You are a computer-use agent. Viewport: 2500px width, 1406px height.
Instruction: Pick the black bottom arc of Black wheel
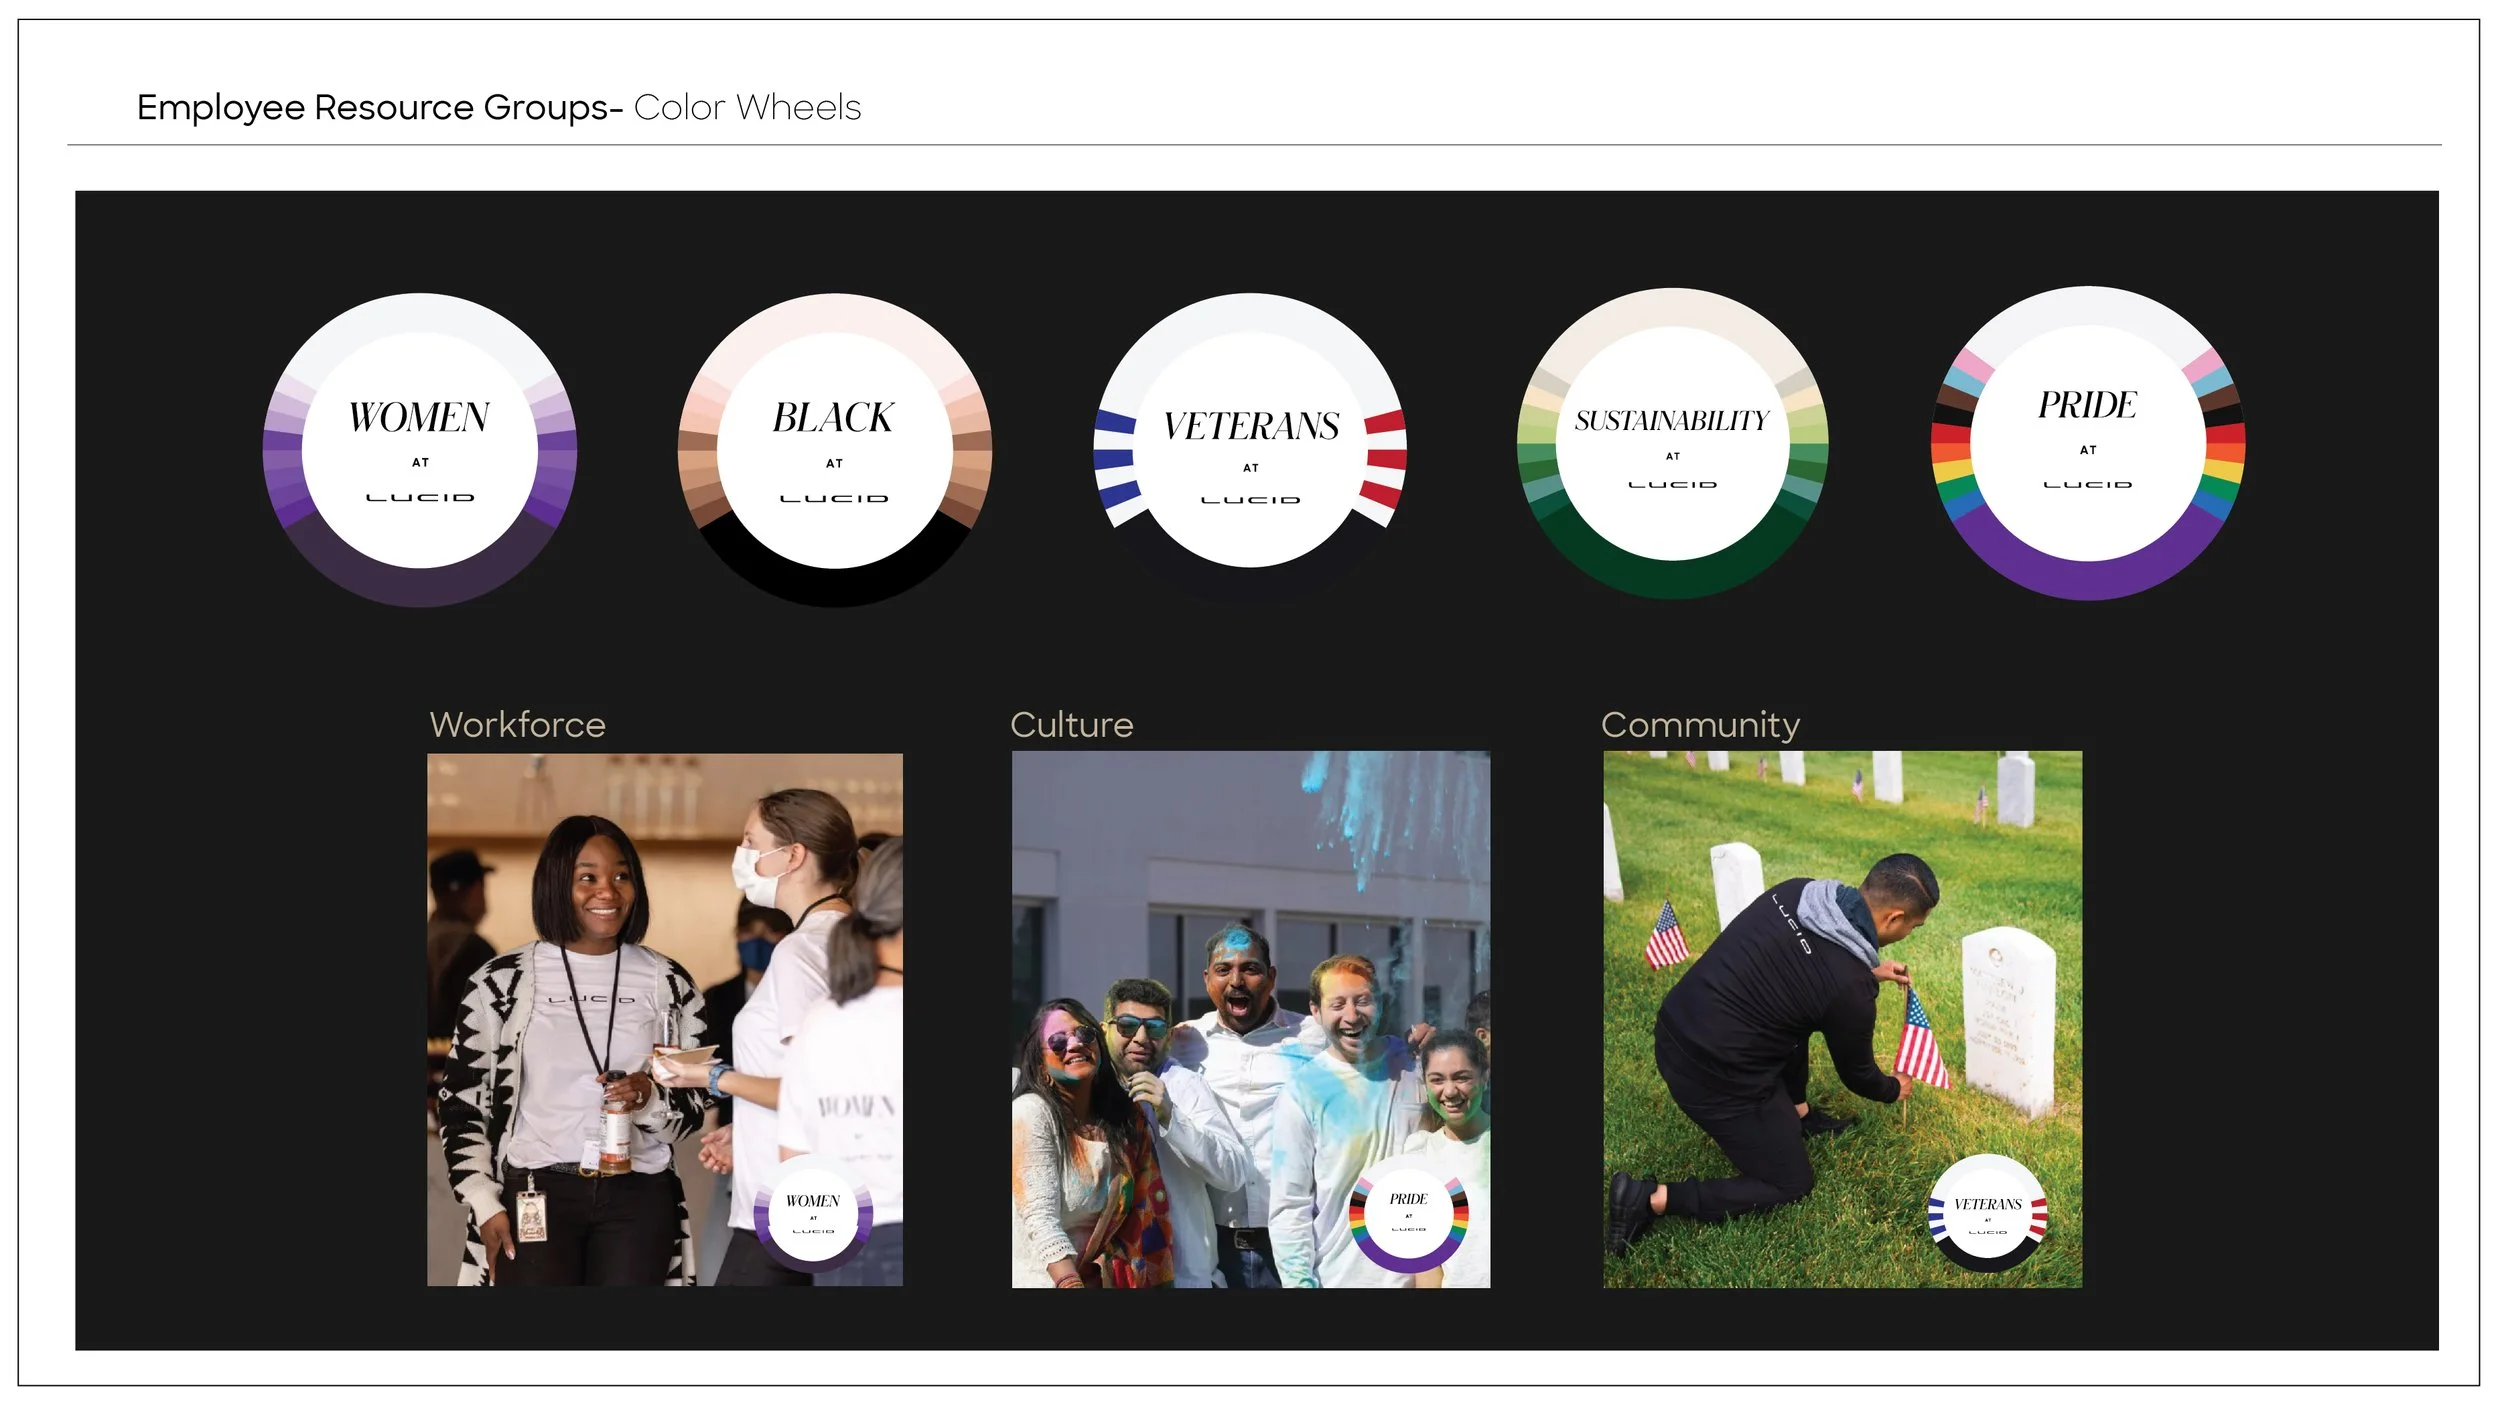tap(834, 587)
